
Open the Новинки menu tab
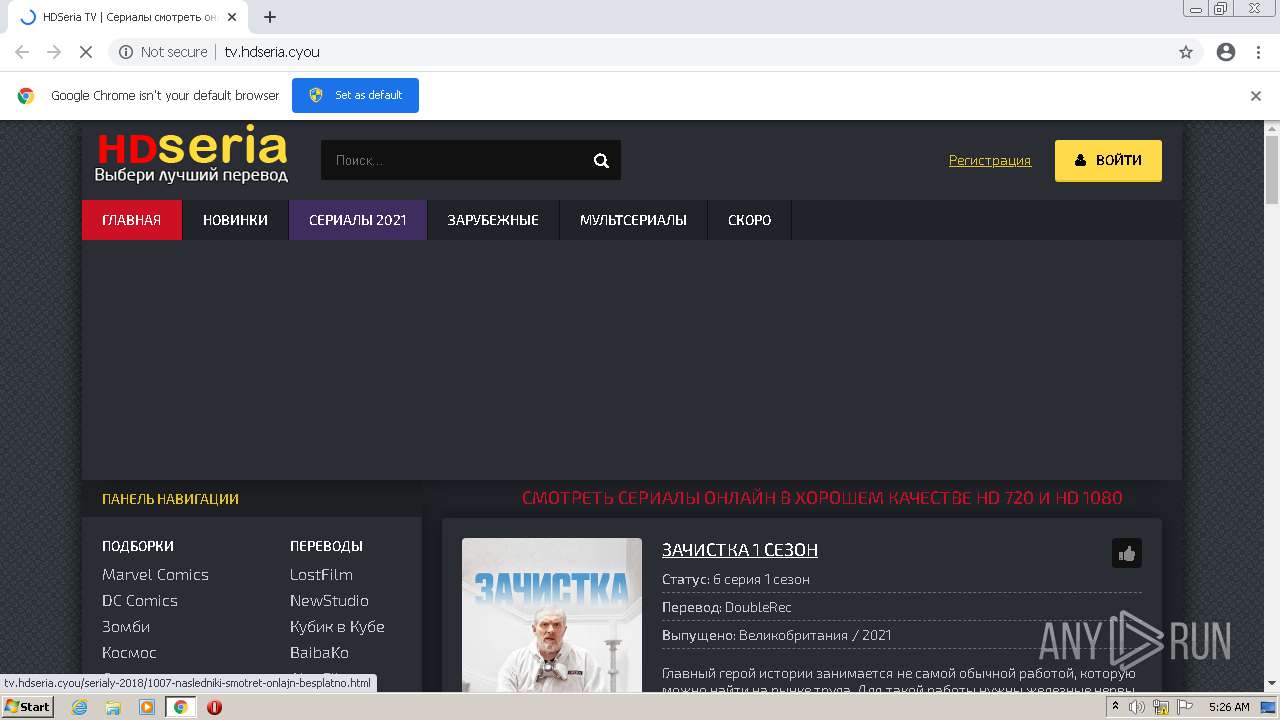(x=235, y=220)
